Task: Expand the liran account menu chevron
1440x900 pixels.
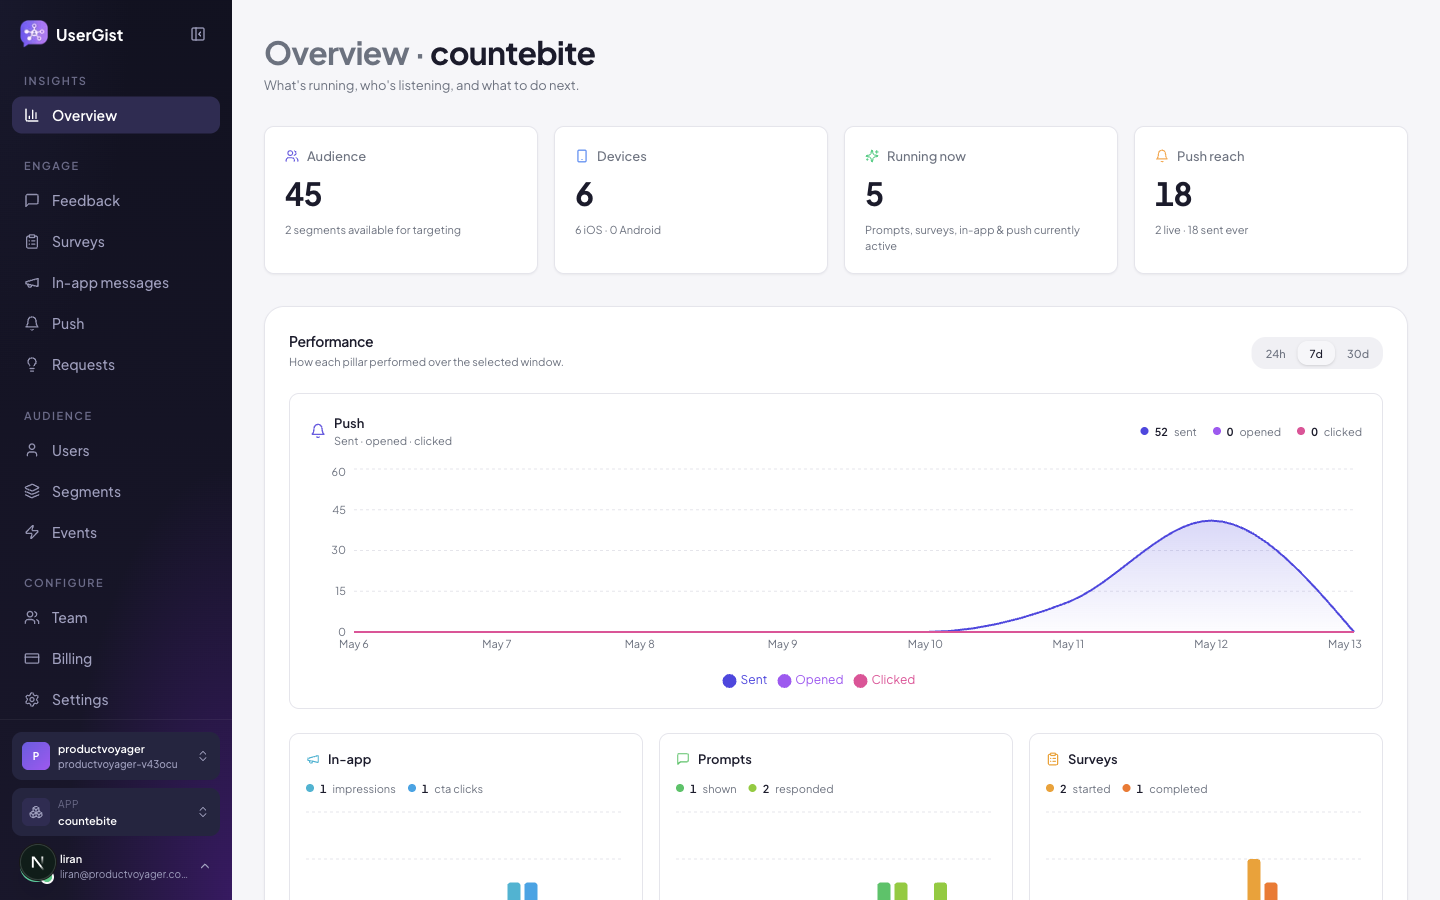Action: point(205,866)
